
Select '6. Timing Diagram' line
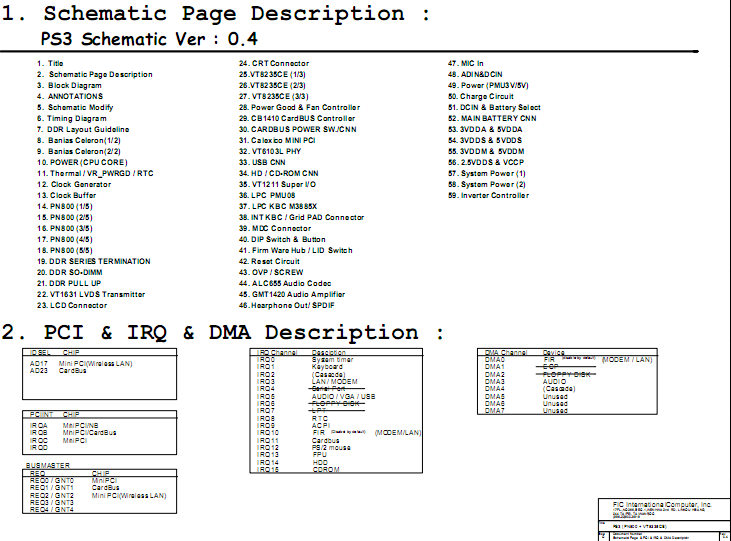point(72,118)
